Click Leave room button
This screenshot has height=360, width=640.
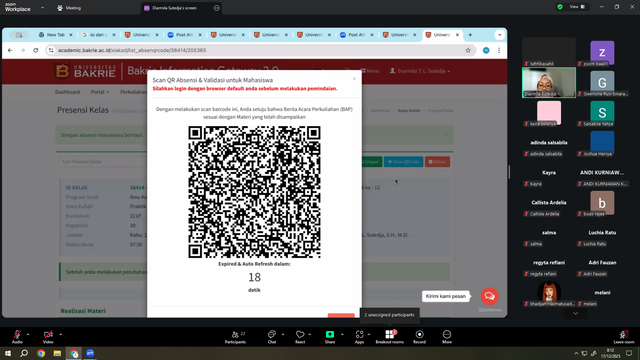coord(624,337)
